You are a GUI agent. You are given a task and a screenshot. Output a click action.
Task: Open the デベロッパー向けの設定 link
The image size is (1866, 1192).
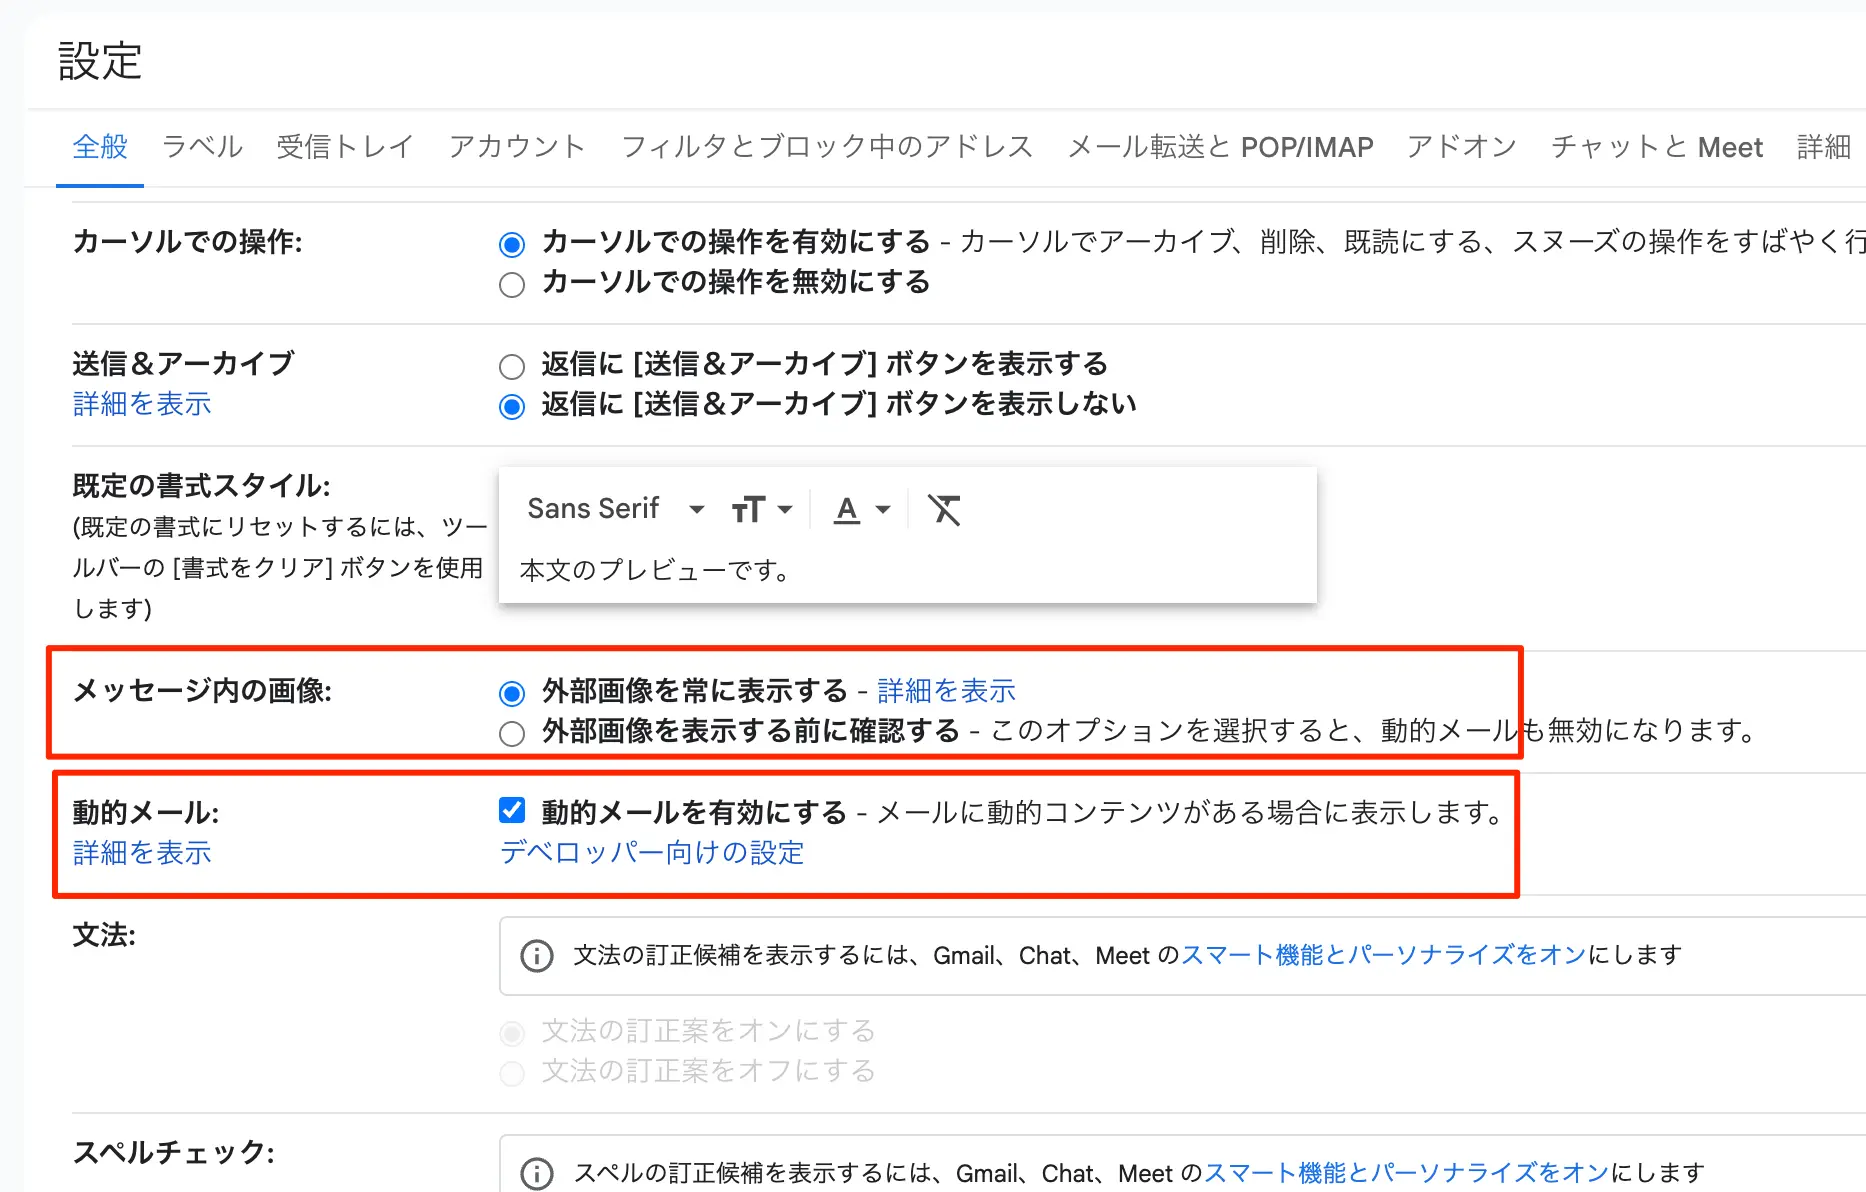pyautogui.click(x=652, y=853)
